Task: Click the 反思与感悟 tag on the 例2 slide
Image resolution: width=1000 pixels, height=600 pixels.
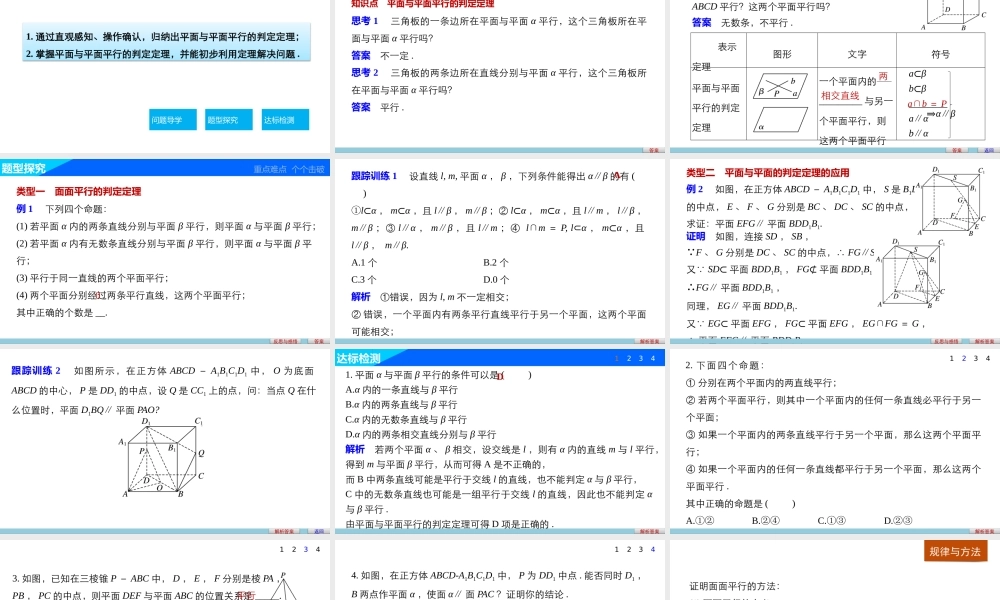Action: [945, 341]
